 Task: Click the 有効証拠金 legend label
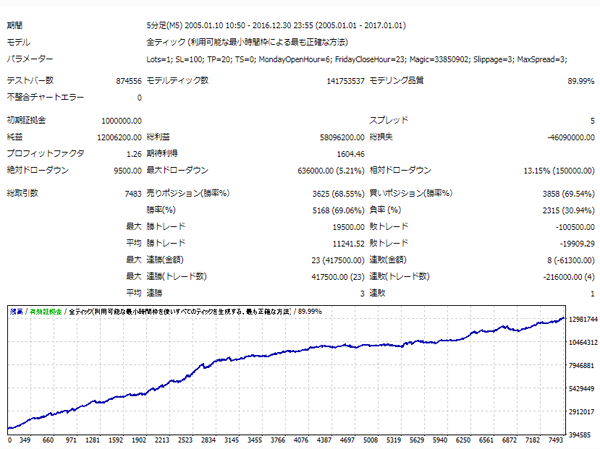(46, 312)
